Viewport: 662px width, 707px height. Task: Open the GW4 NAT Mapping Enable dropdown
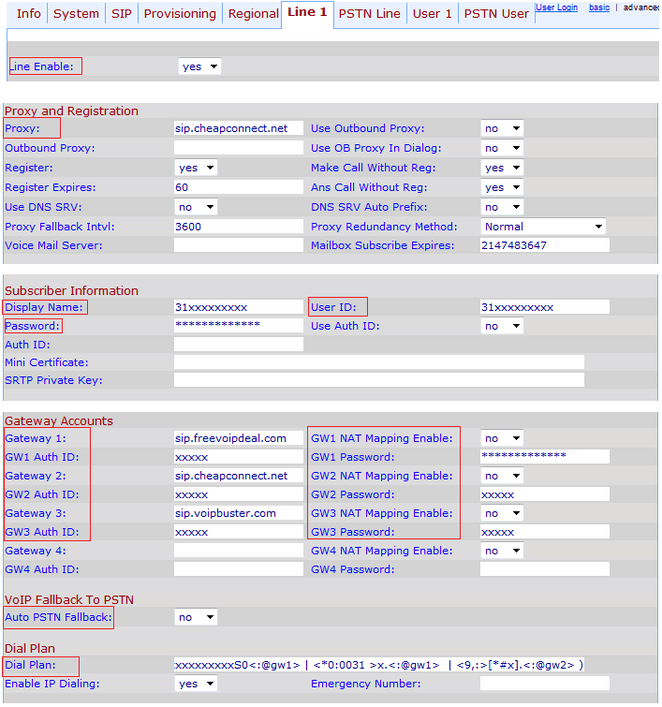point(502,551)
